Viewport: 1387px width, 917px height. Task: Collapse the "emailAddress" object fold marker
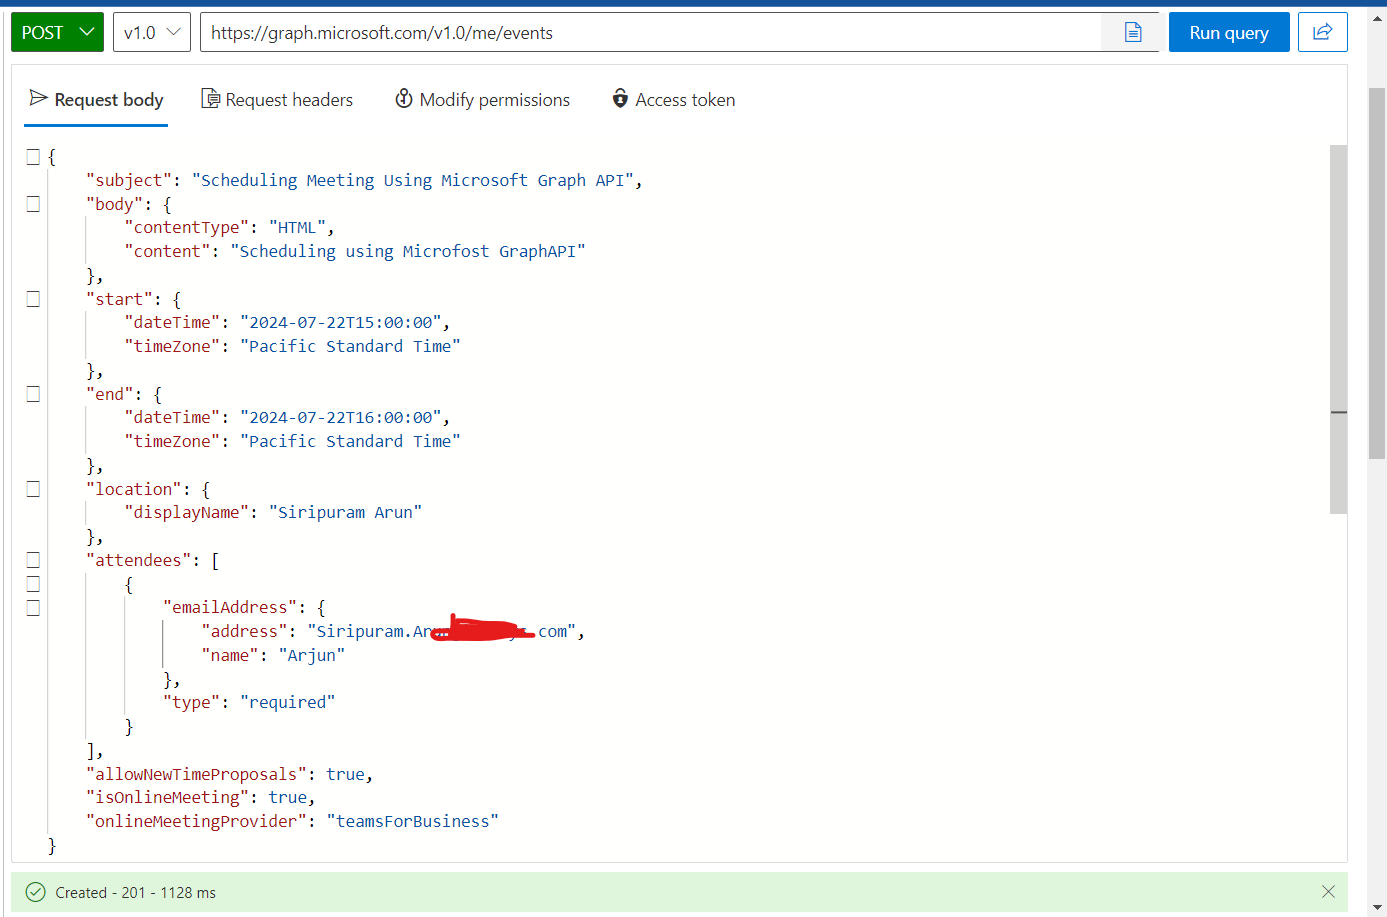pyautogui.click(x=33, y=608)
